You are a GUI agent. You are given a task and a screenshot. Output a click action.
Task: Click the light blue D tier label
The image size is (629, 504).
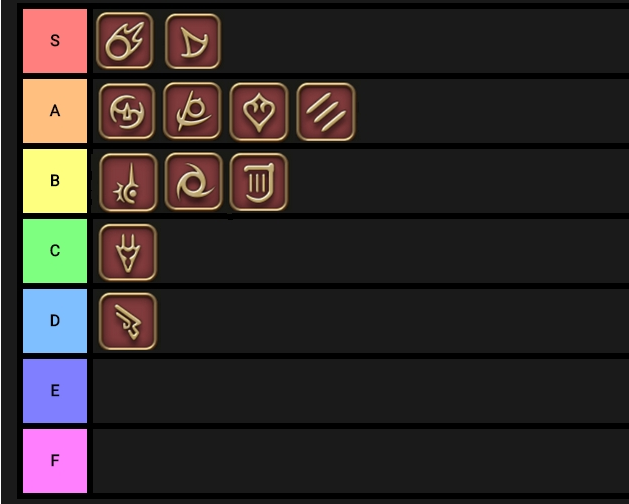(55, 321)
